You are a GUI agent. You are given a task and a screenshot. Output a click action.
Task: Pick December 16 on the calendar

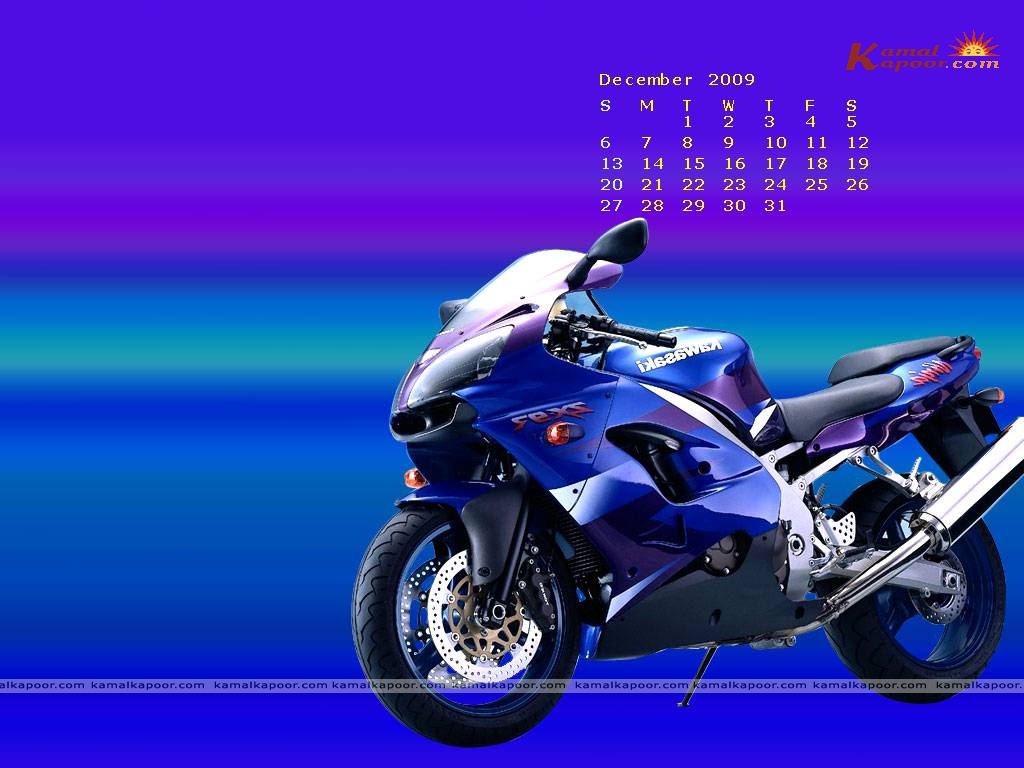735,163
